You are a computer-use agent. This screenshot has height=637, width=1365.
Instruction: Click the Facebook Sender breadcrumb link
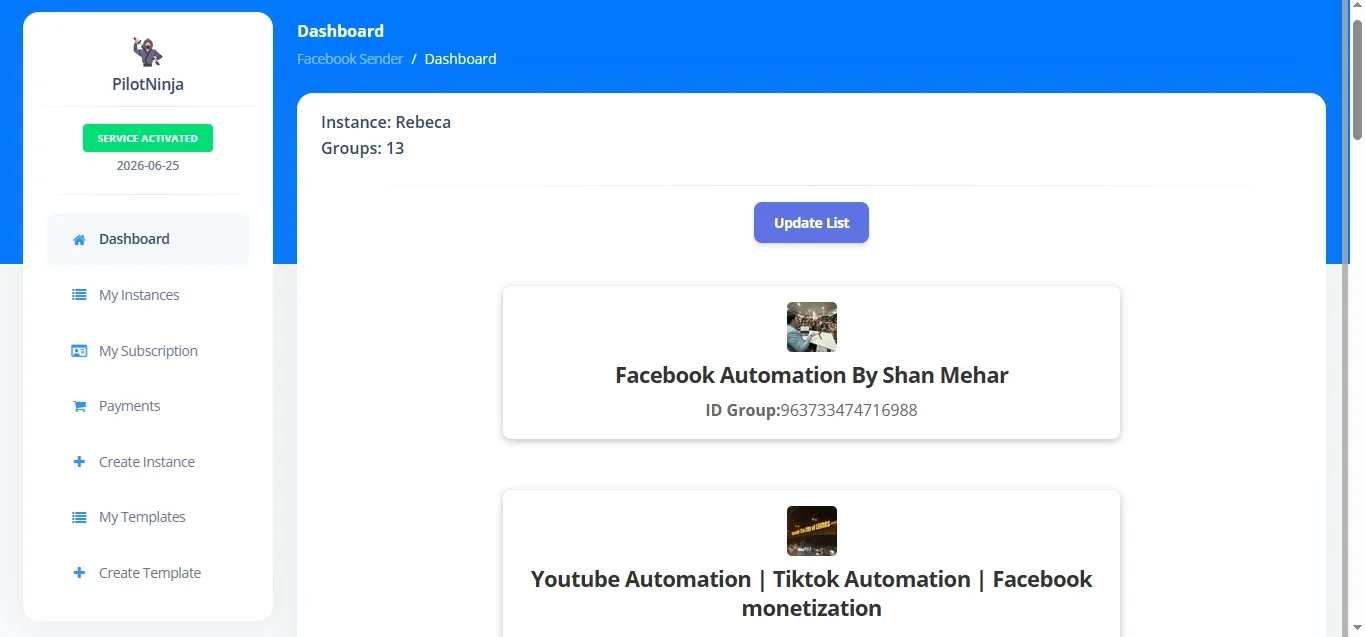pyautogui.click(x=350, y=59)
